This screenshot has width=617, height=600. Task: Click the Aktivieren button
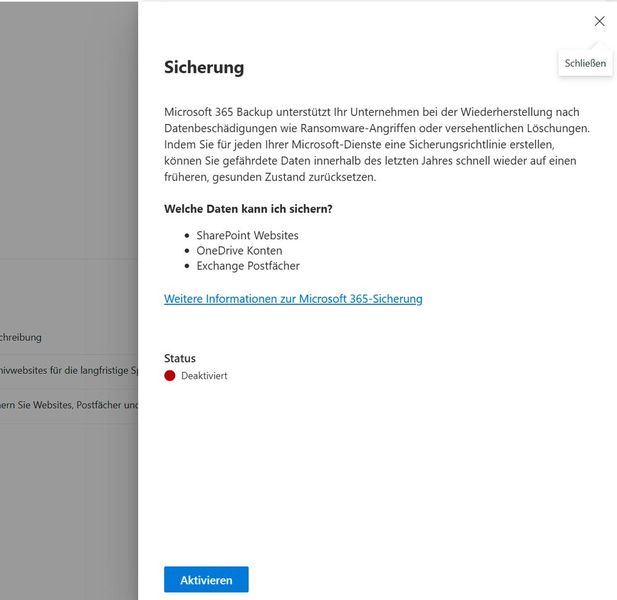(206, 579)
